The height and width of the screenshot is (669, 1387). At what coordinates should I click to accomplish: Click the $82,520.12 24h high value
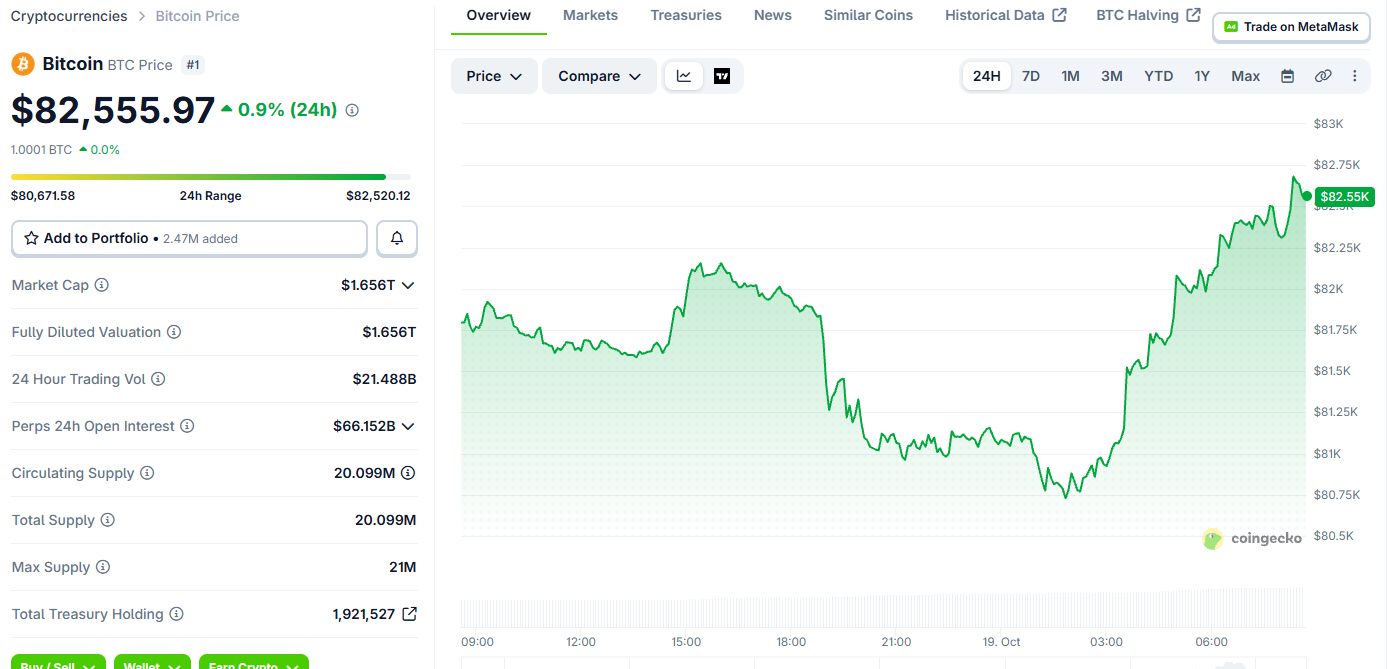tap(378, 196)
